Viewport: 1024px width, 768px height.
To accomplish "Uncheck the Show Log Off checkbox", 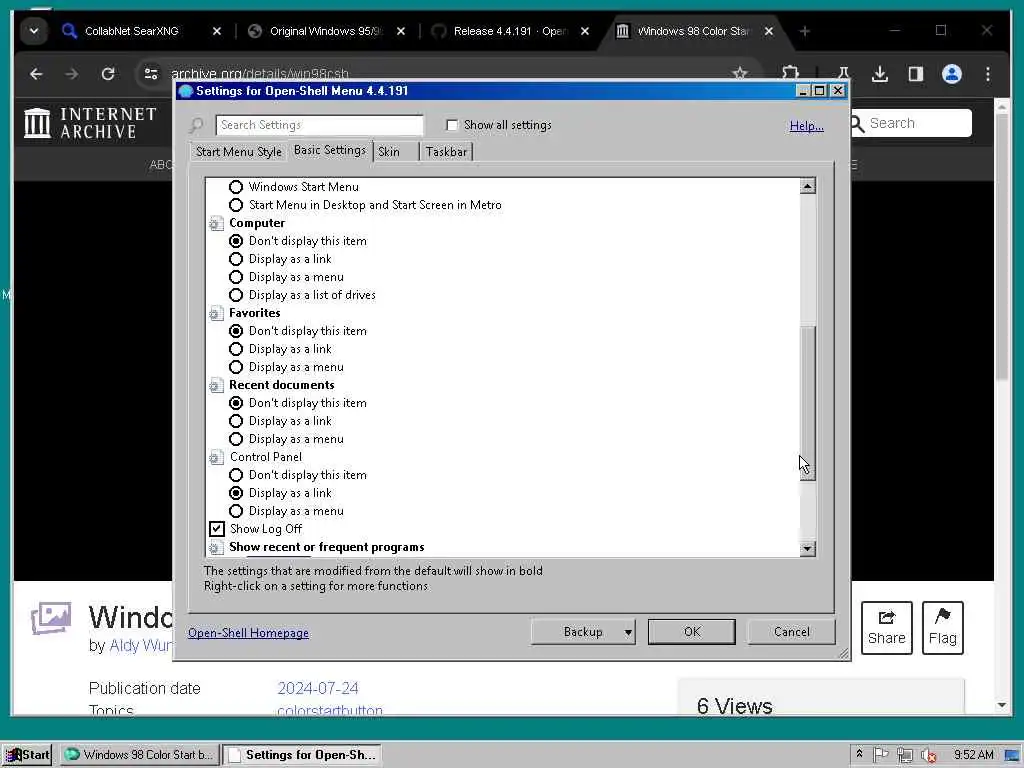I will coord(217,529).
